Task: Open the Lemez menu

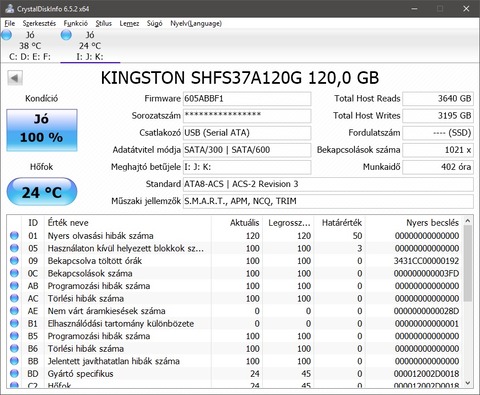Action: click(x=129, y=23)
